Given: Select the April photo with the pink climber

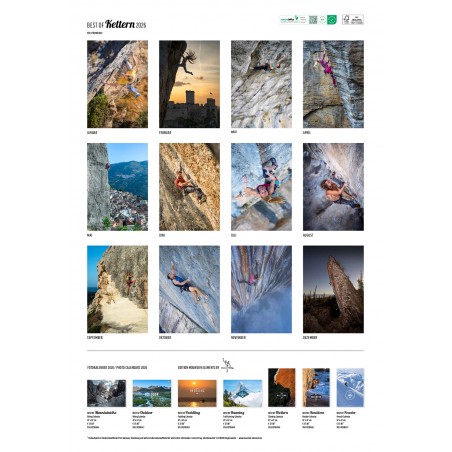Looking at the screenshot, I should coord(333,84).
